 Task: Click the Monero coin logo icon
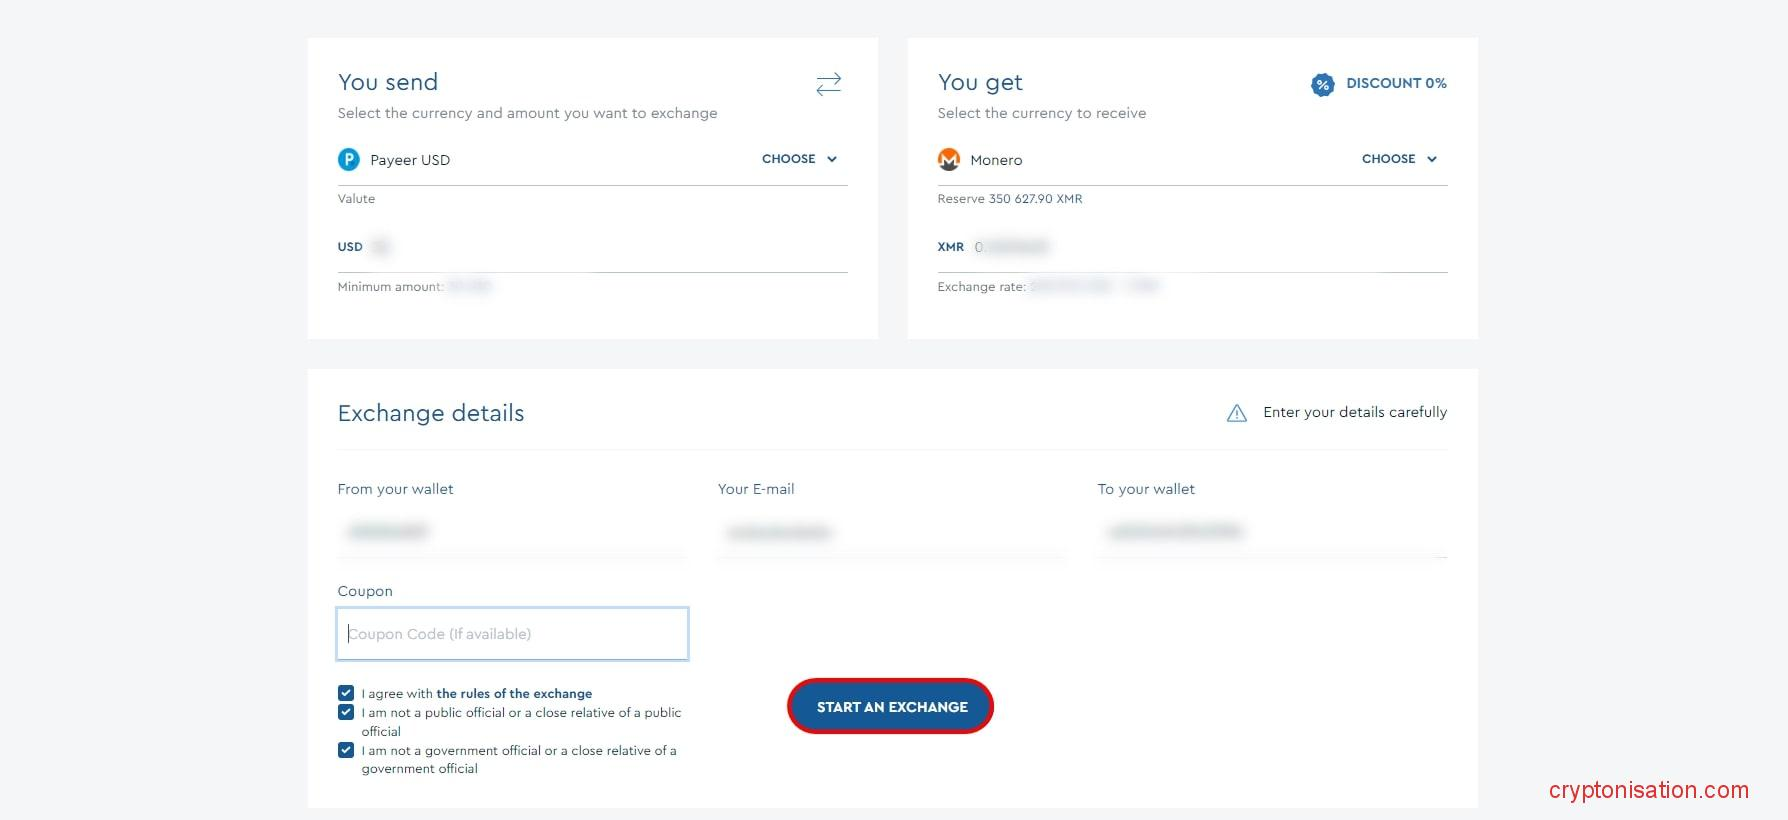[x=949, y=159]
